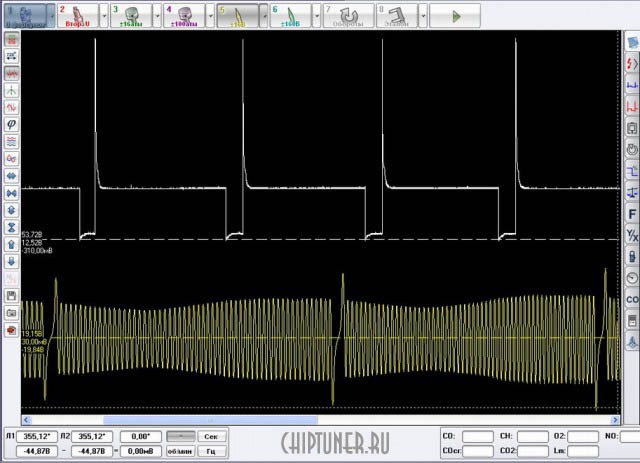
Task: Toggle channel 5 probe input
Action: [x=238, y=16]
